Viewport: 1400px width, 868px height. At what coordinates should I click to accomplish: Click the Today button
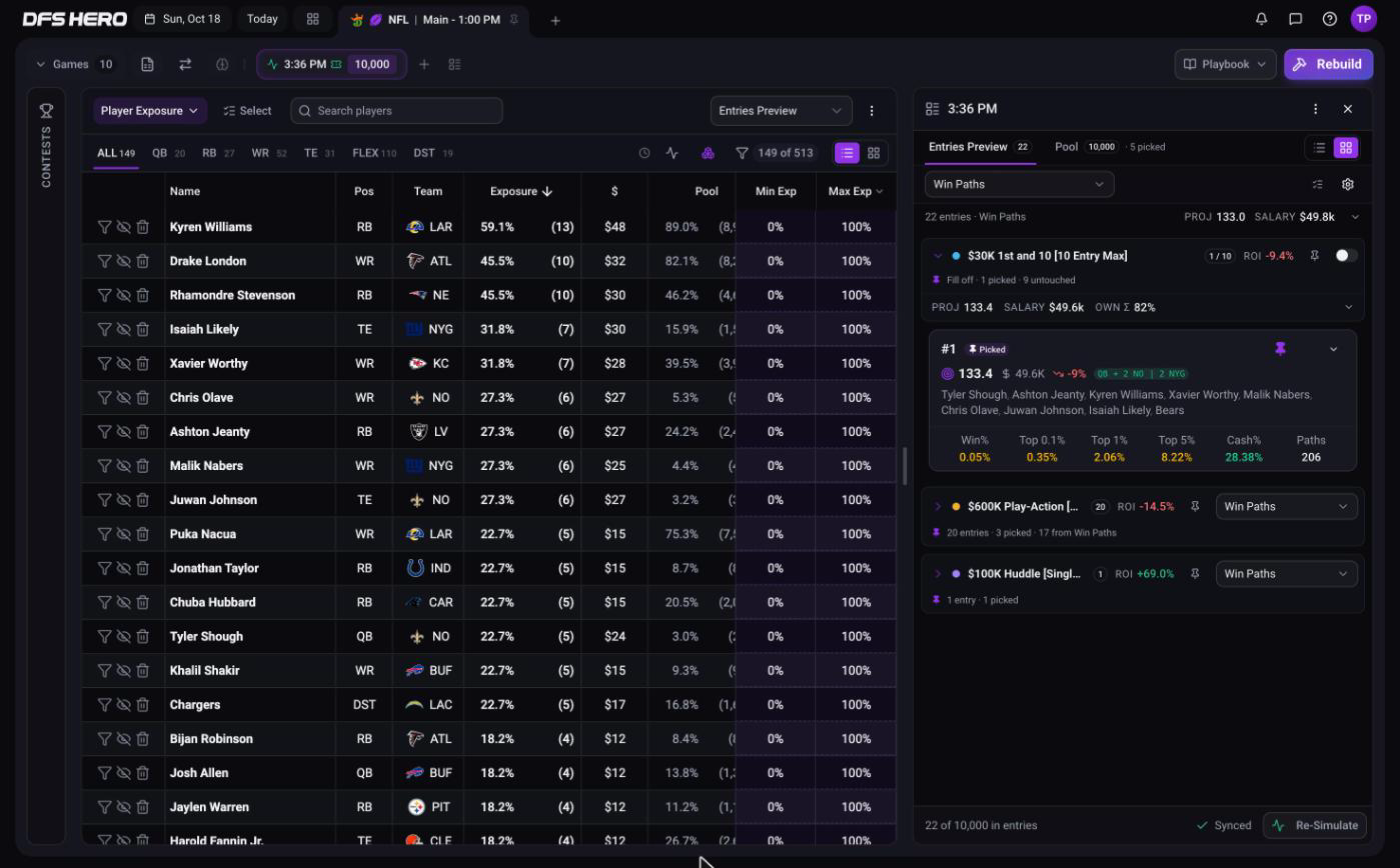pyautogui.click(x=262, y=19)
